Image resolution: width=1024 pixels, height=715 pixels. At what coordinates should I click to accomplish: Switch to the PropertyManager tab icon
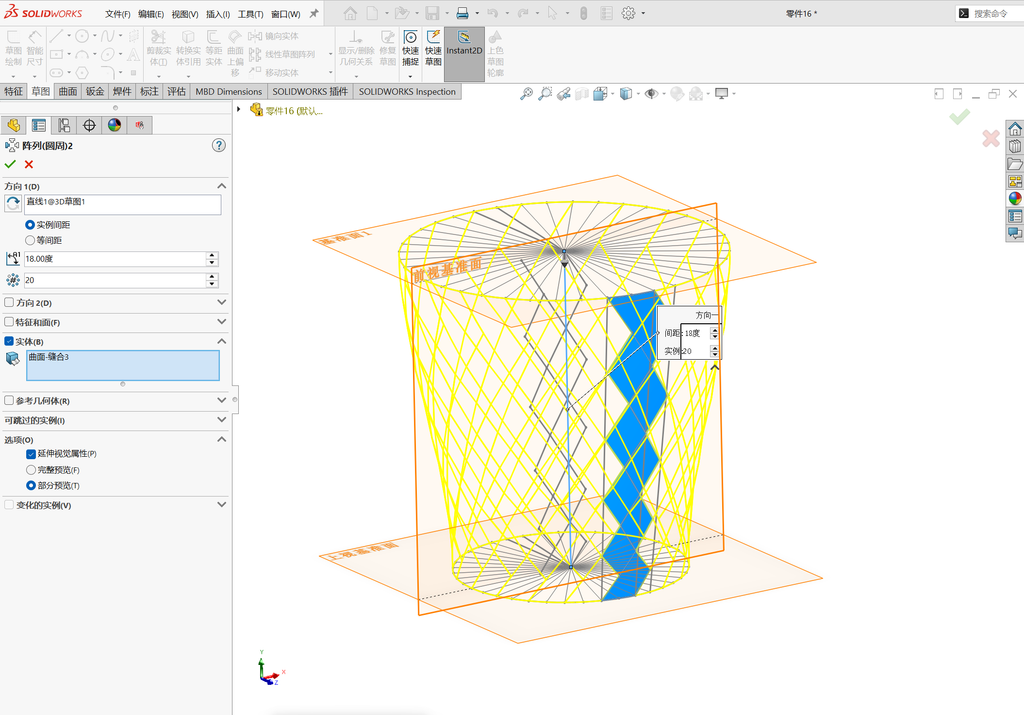pyautogui.click(x=39, y=125)
